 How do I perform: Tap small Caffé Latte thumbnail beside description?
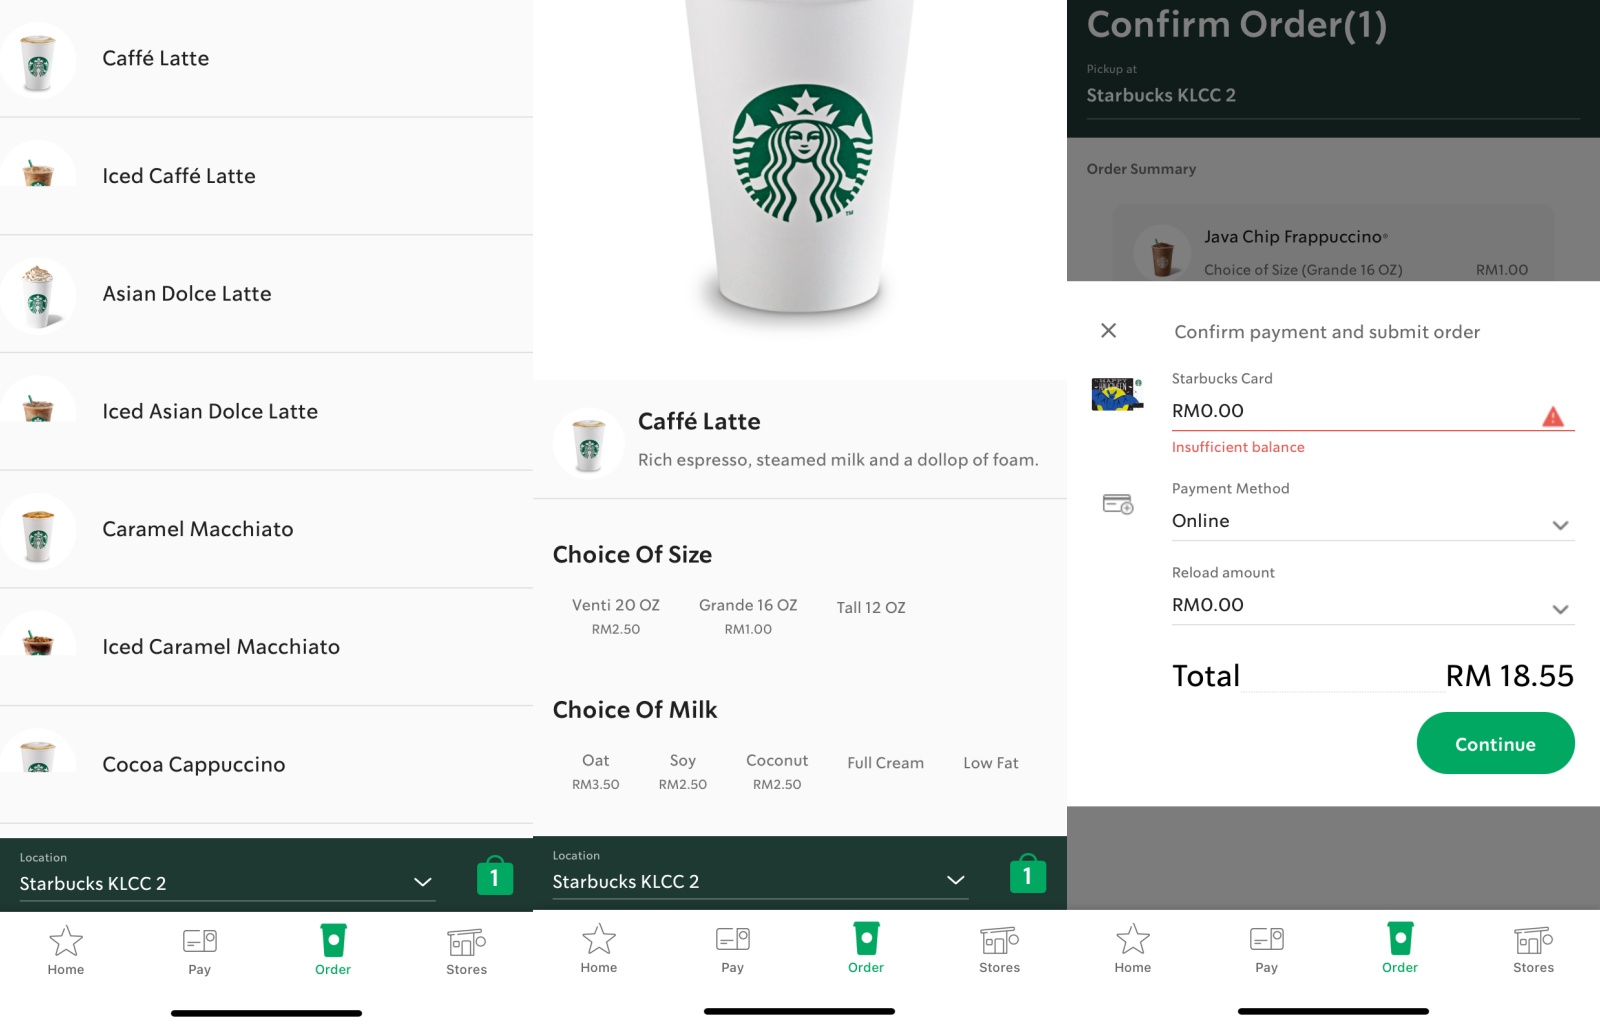tap(589, 442)
